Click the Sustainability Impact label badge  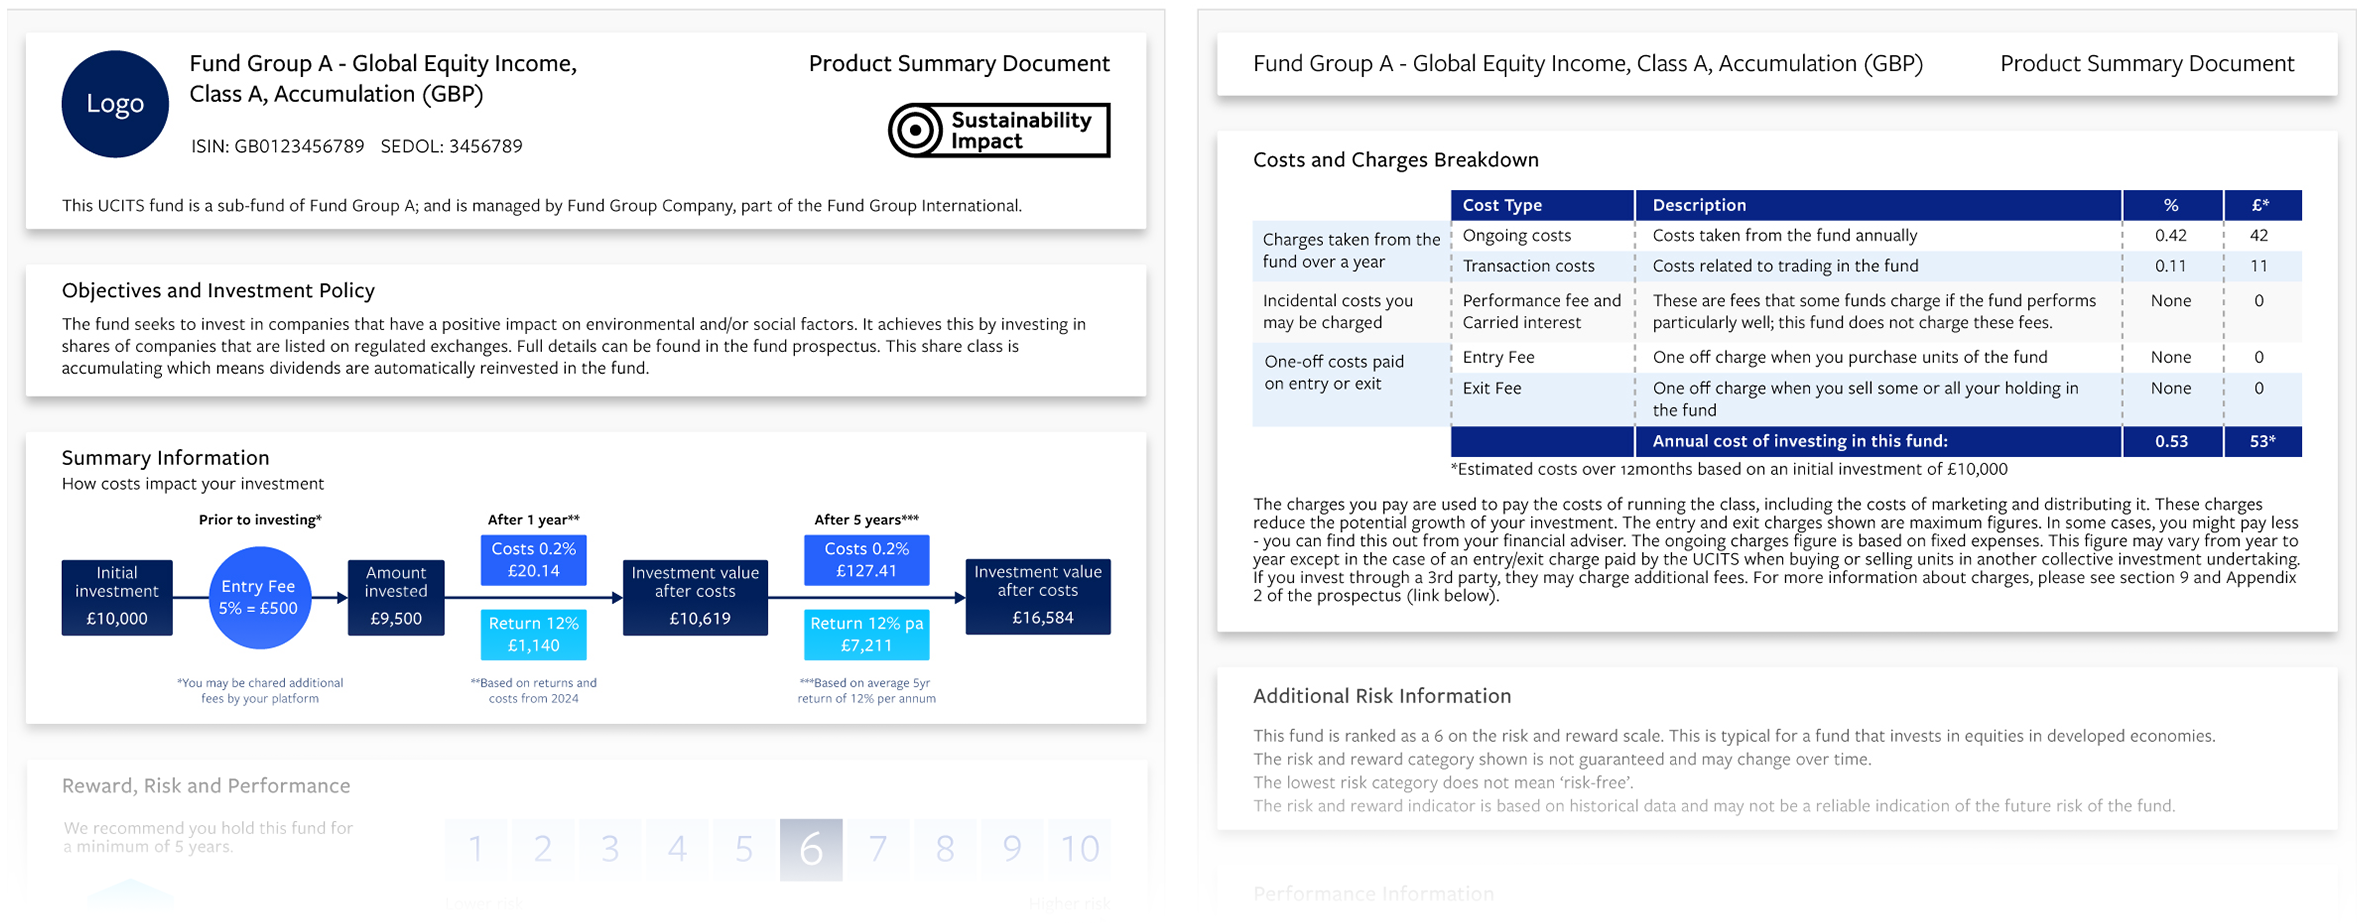click(x=999, y=130)
